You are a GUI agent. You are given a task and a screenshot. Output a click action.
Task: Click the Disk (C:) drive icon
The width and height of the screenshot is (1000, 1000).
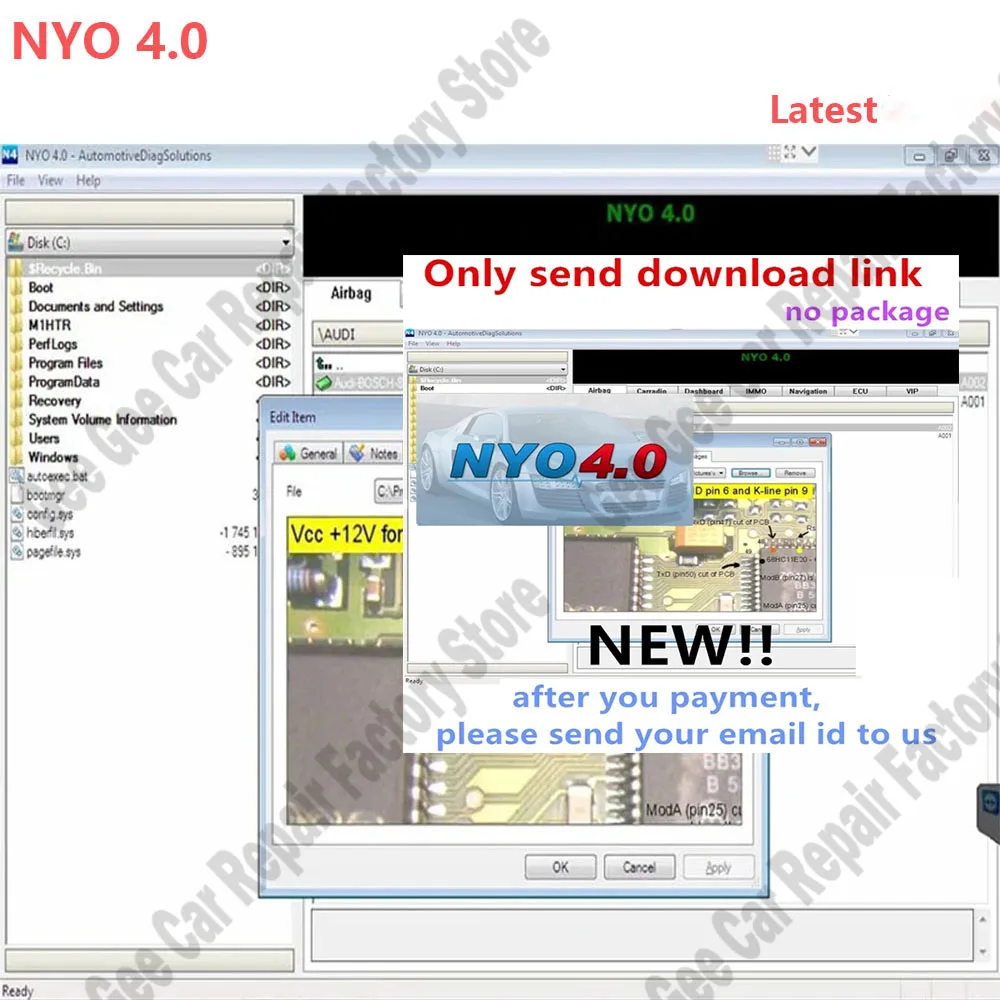coord(16,241)
